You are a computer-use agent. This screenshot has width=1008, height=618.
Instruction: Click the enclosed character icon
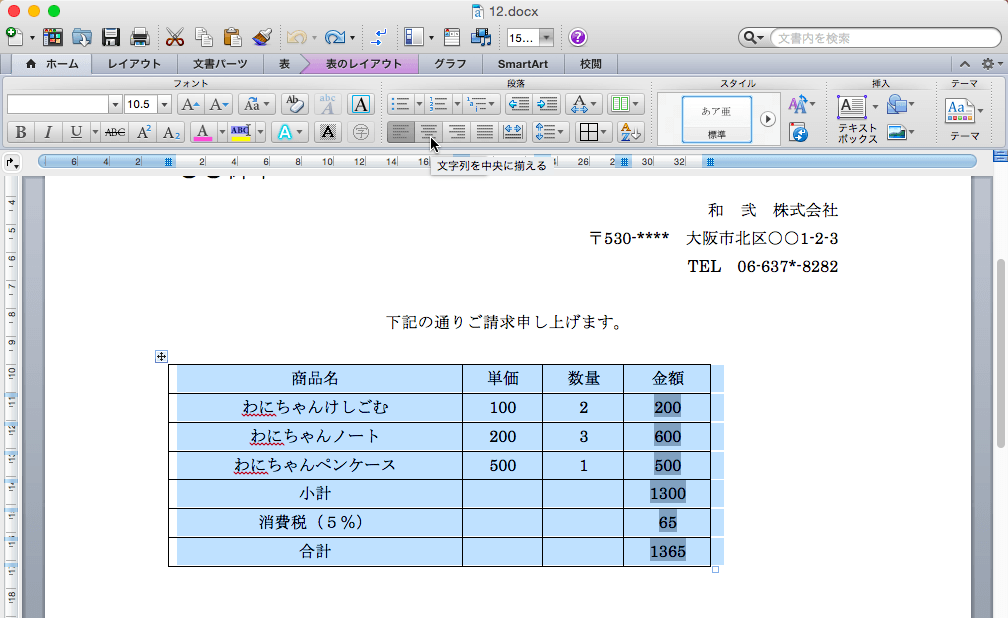pos(361,132)
